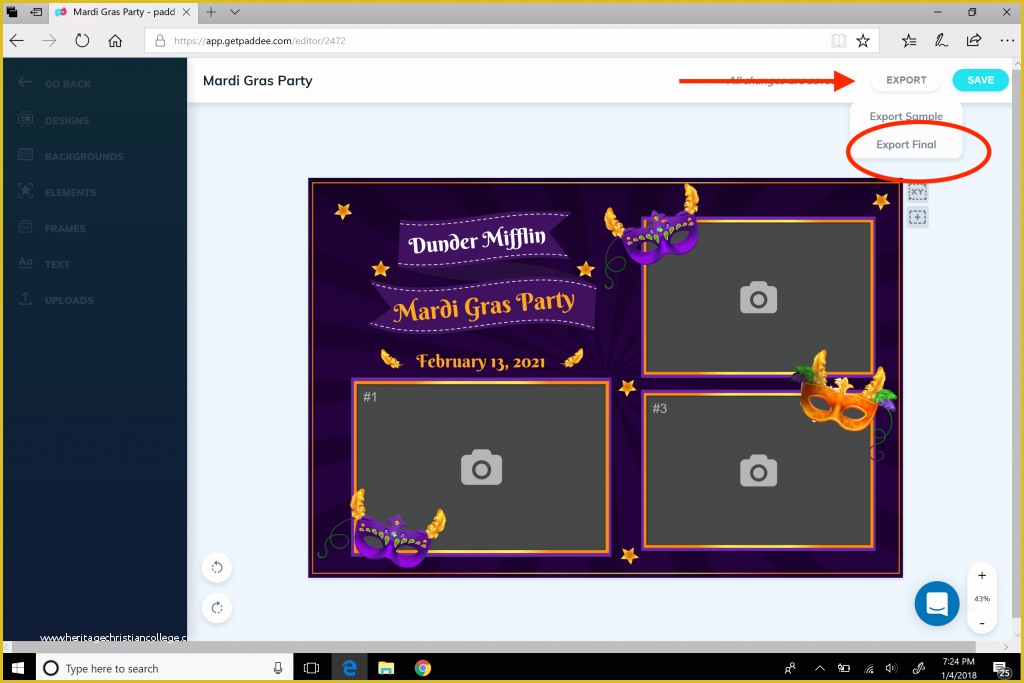Screen dimensions: 1024x683
Task: Open the chat support bubble
Action: (936, 603)
